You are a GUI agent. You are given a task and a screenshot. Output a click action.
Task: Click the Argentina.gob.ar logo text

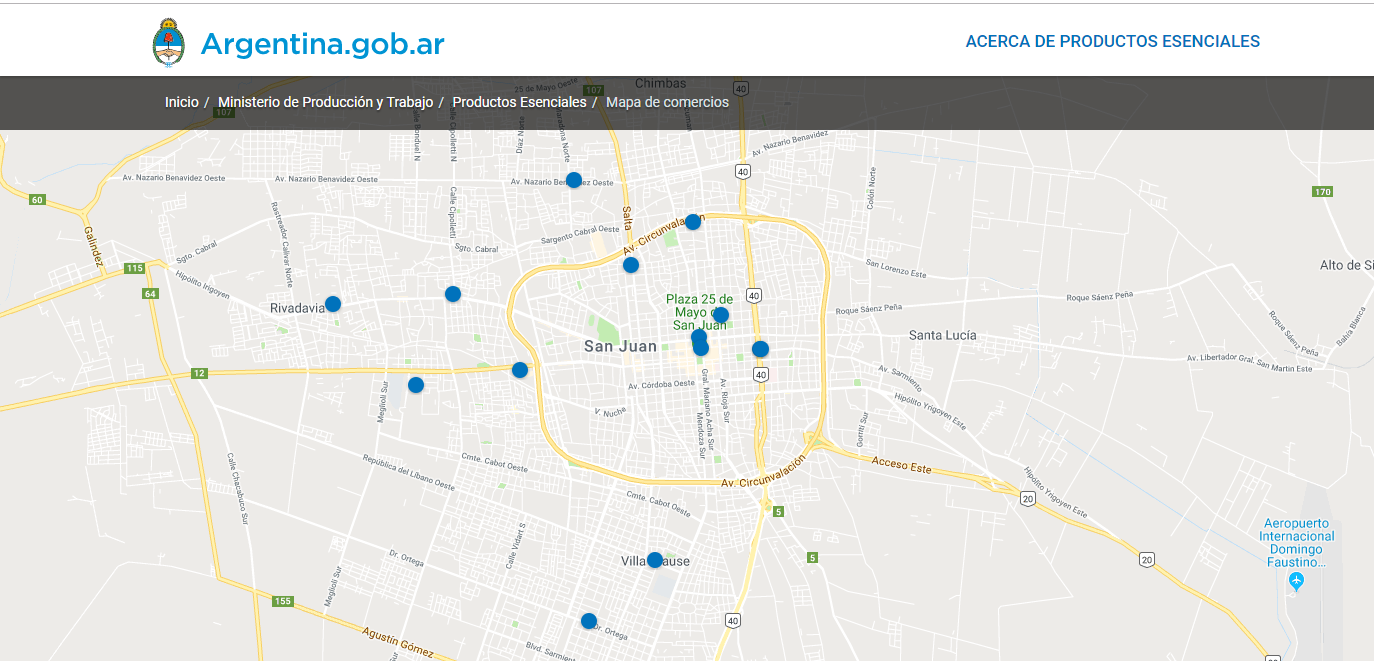[x=322, y=44]
